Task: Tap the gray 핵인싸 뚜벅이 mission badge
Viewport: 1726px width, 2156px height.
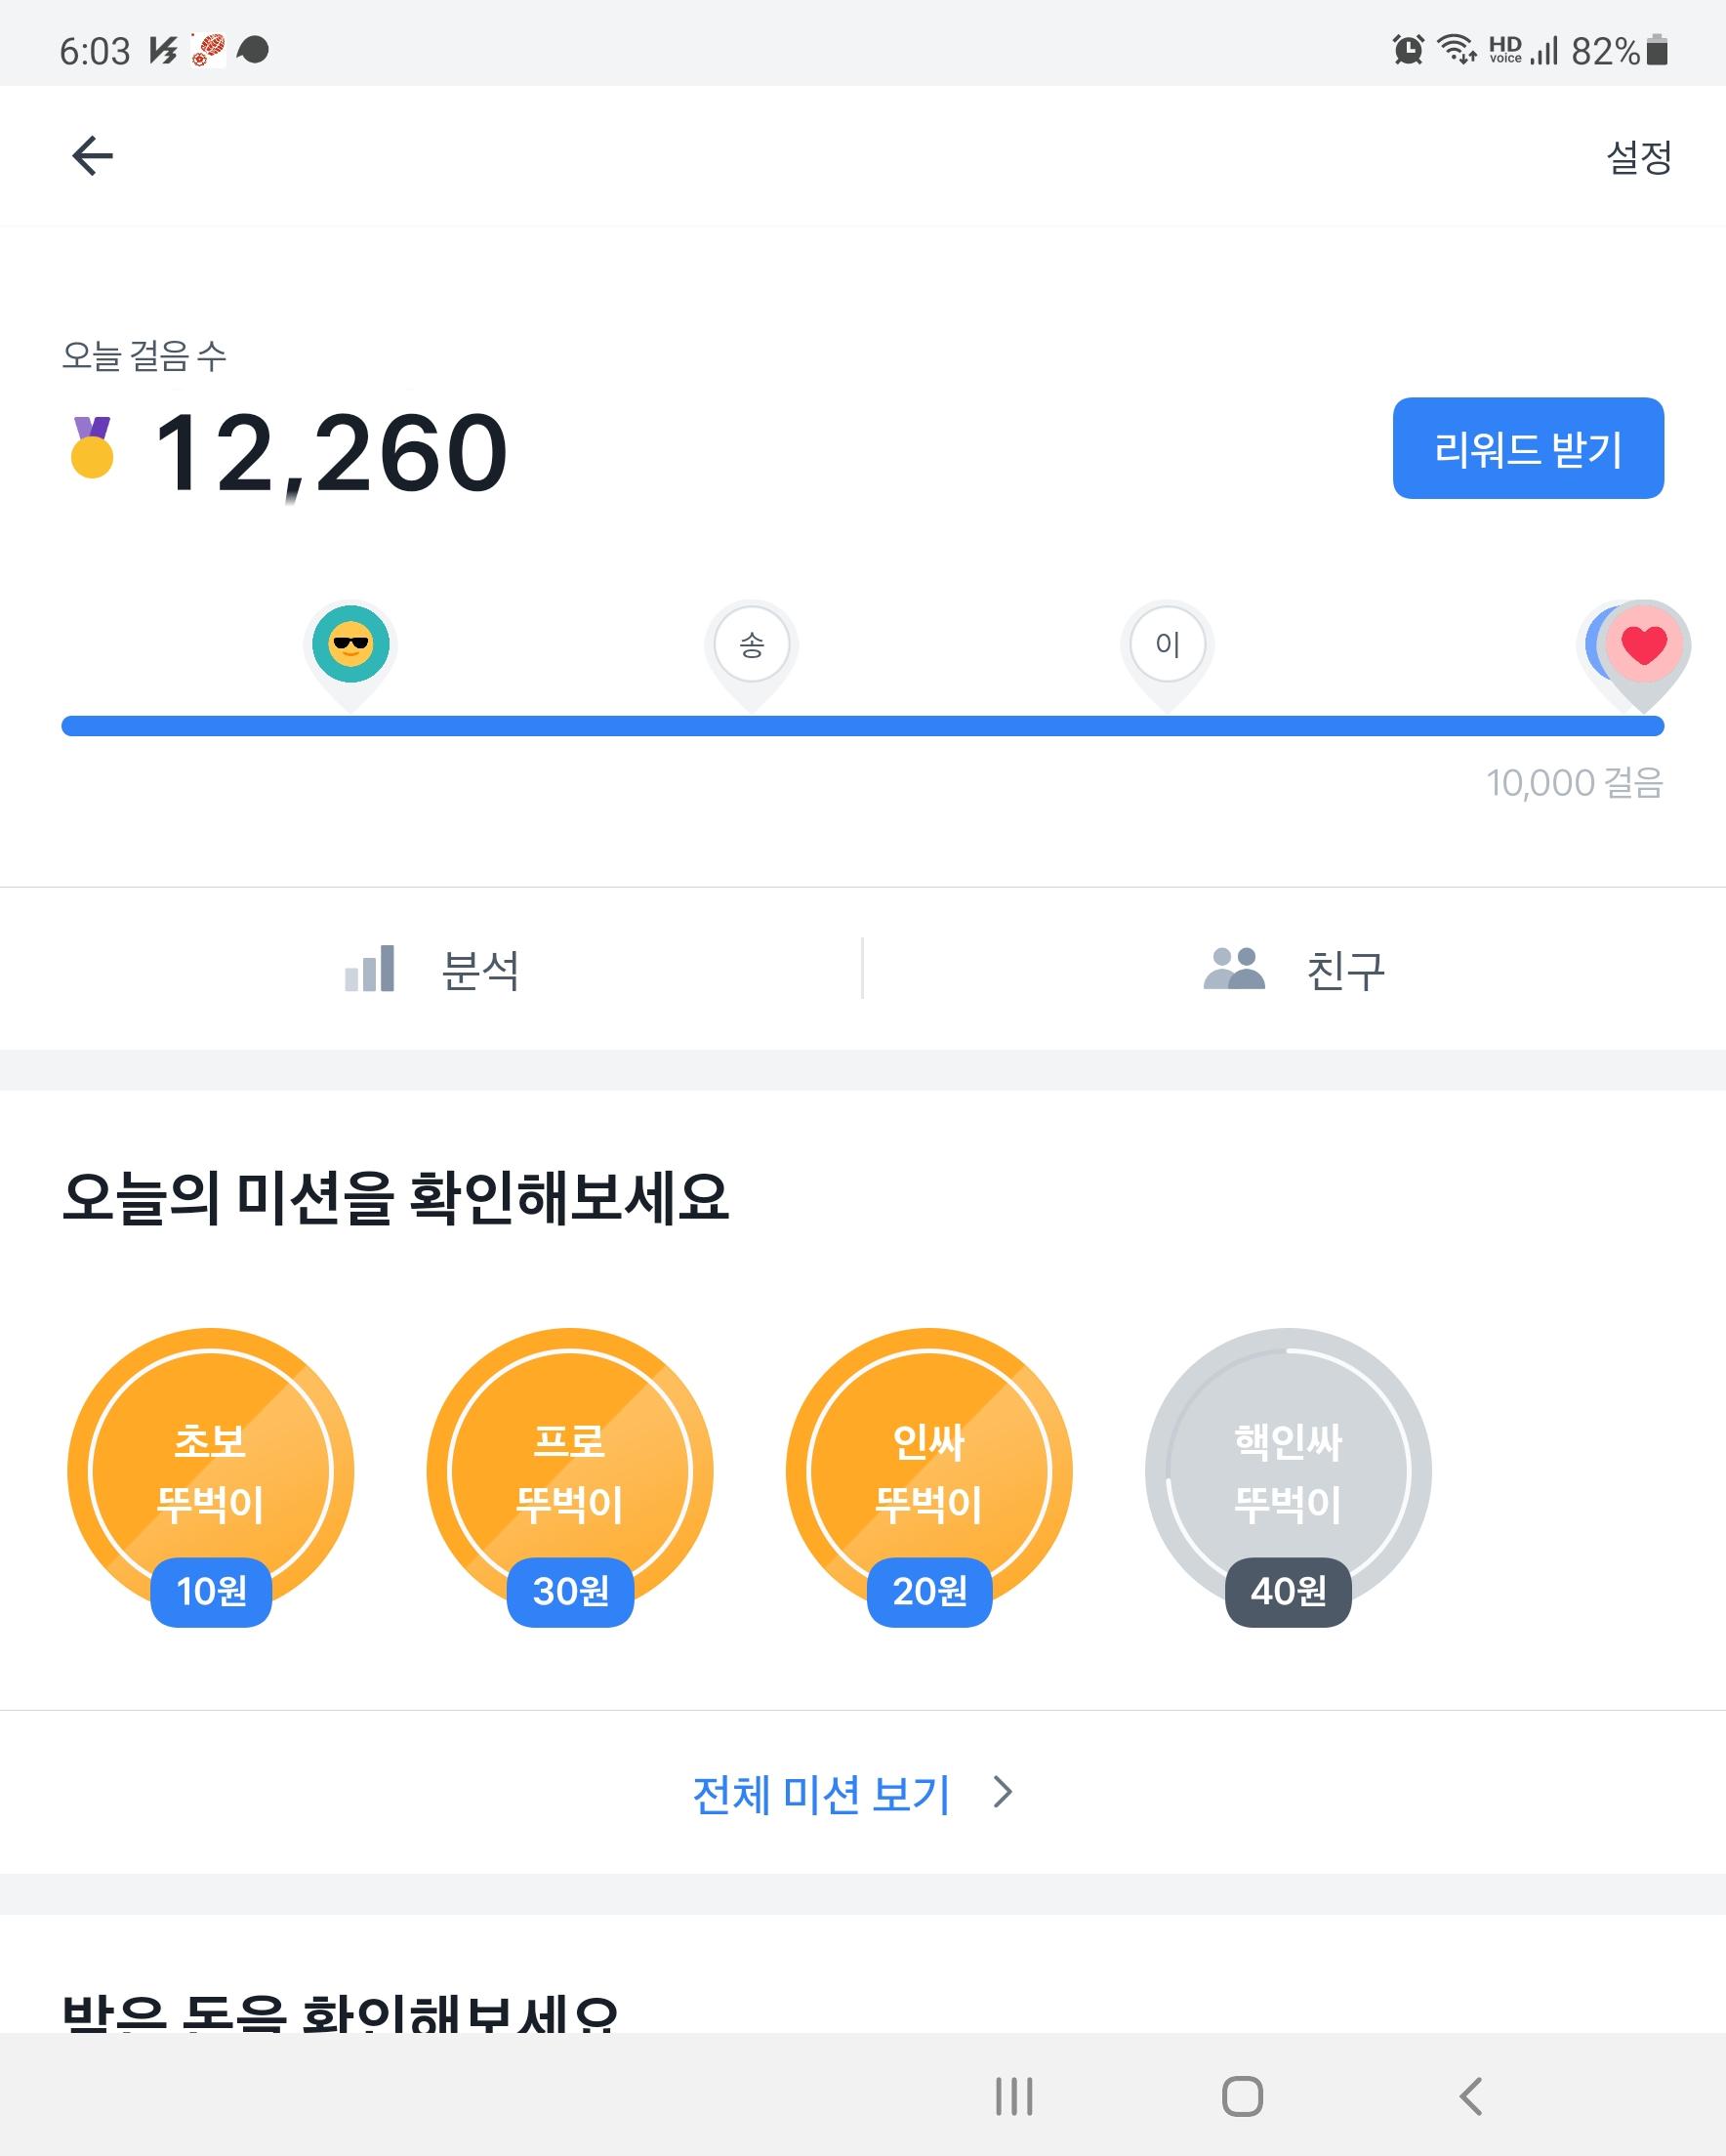Action: (x=1287, y=1472)
